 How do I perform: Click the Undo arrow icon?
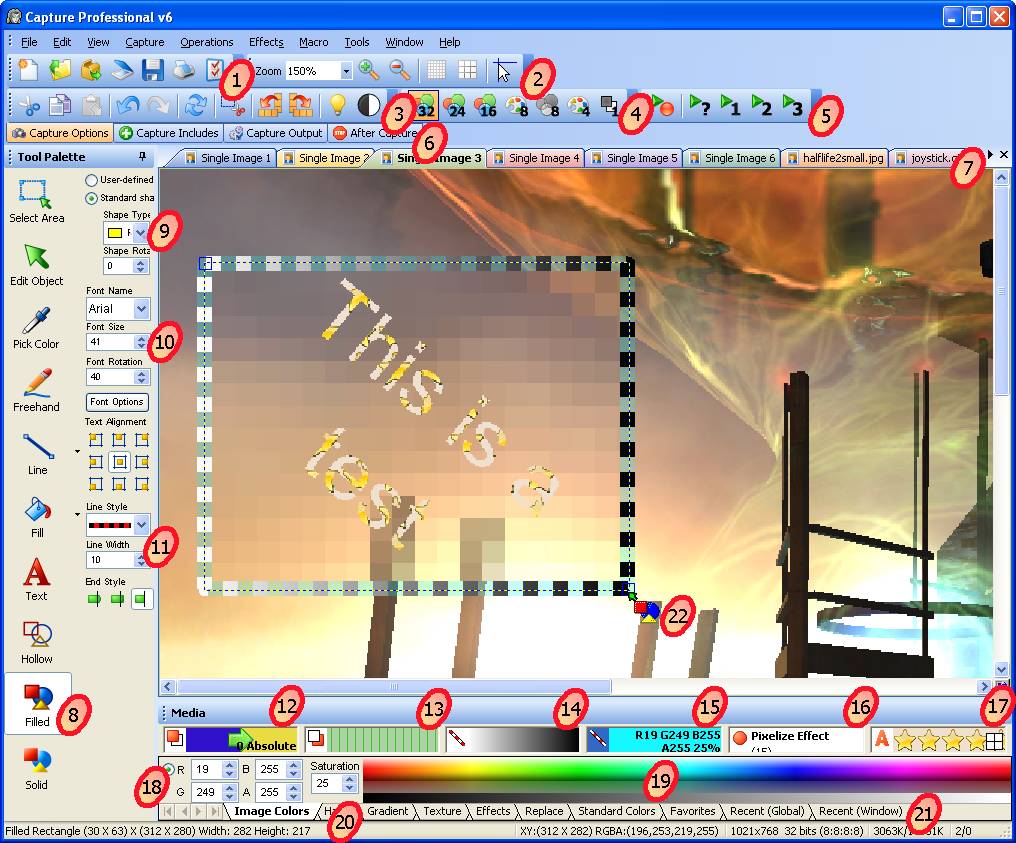pyautogui.click(x=128, y=105)
